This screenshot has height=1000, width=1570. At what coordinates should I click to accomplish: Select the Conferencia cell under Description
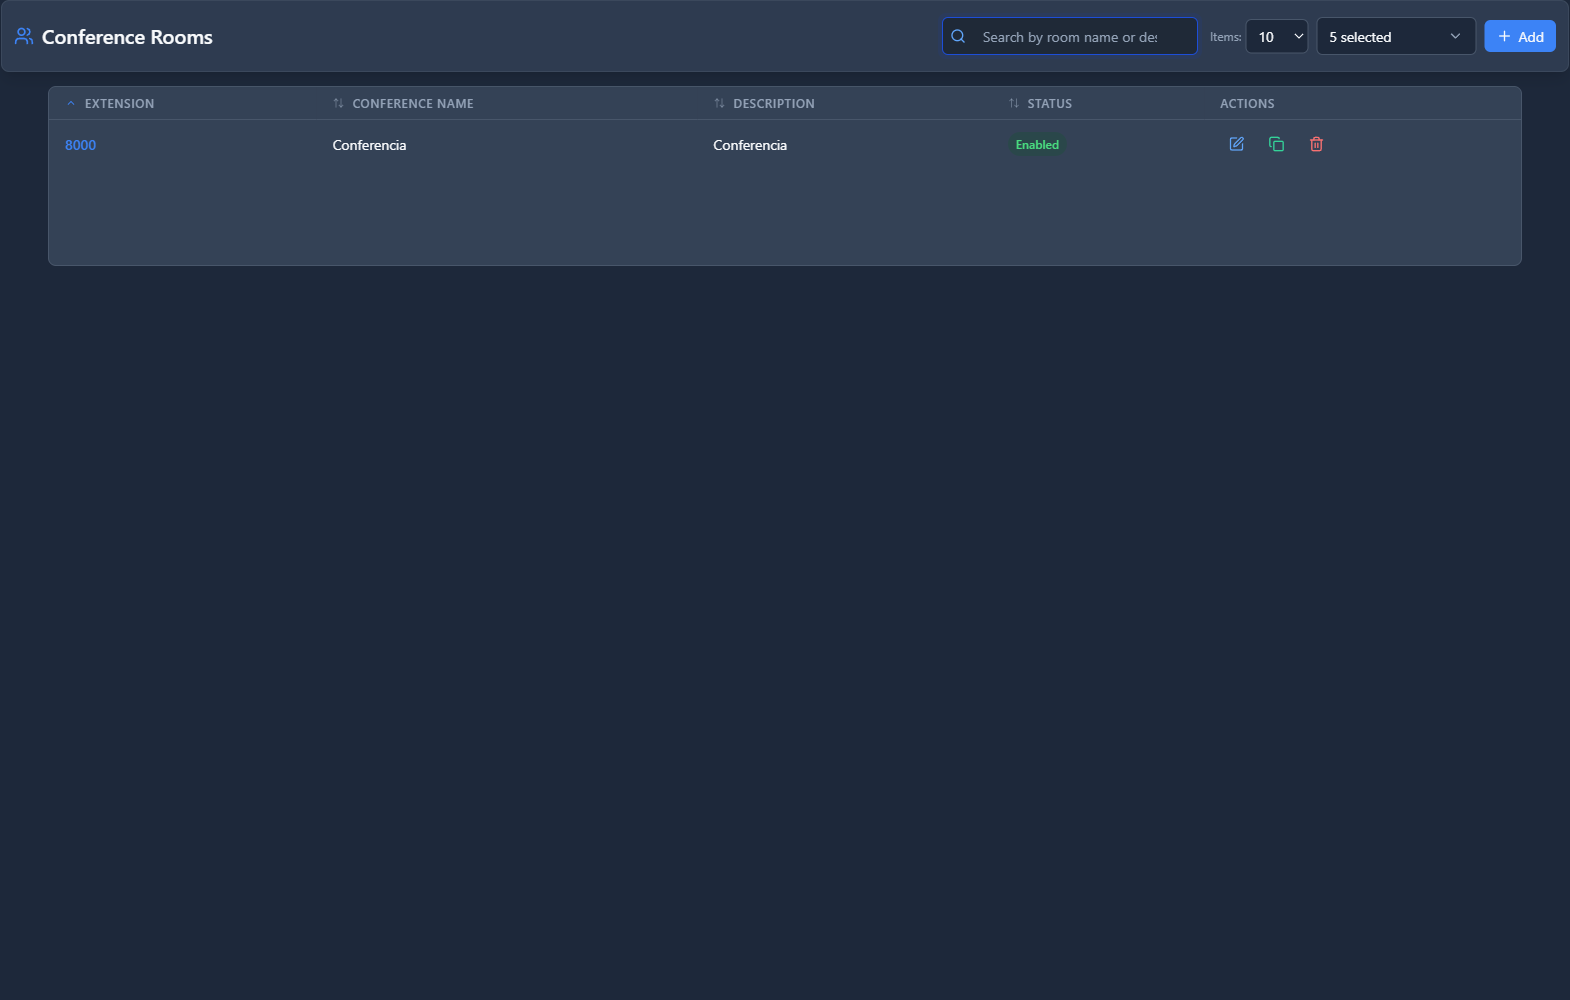click(x=749, y=145)
